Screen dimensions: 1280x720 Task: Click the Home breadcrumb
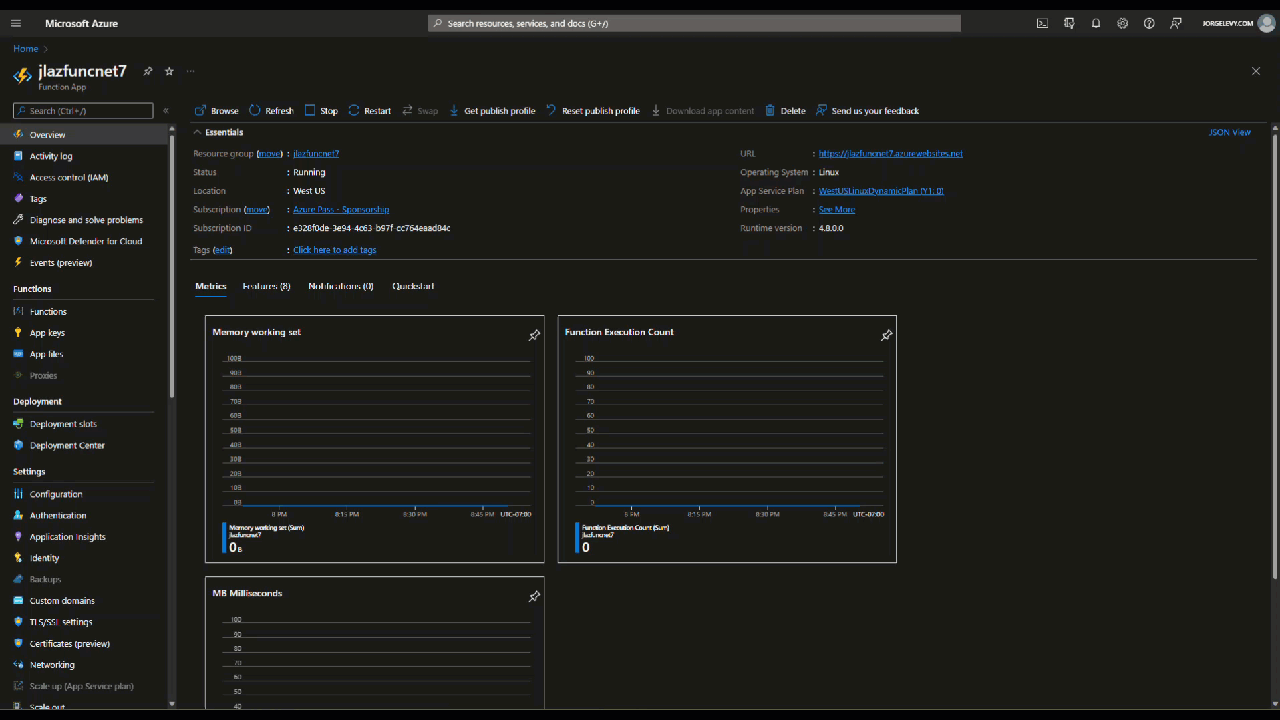click(x=26, y=48)
